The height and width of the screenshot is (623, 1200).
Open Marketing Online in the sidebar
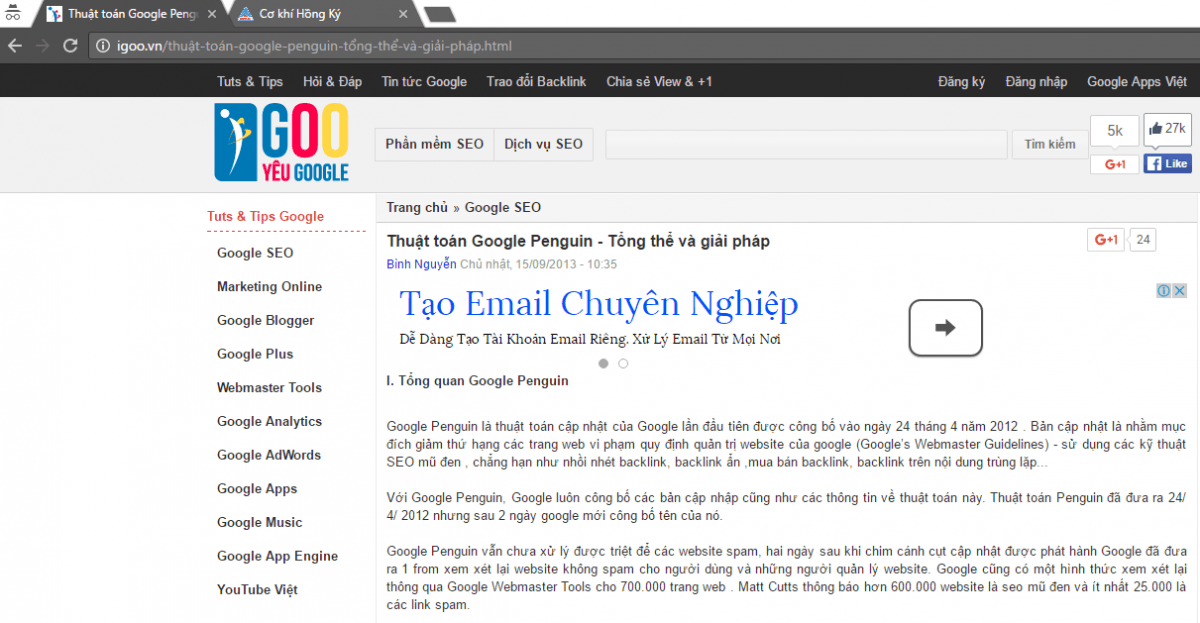point(269,286)
